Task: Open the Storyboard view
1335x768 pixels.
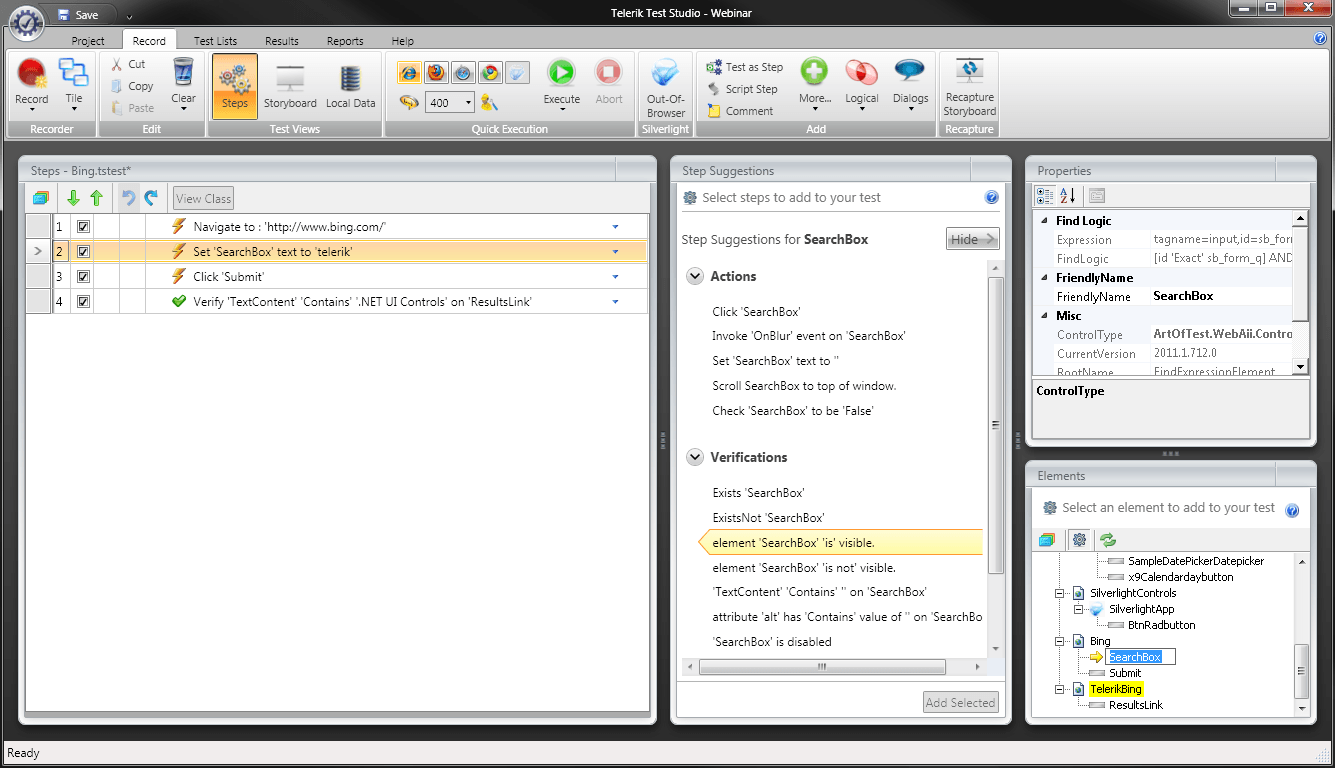Action: click(x=290, y=86)
